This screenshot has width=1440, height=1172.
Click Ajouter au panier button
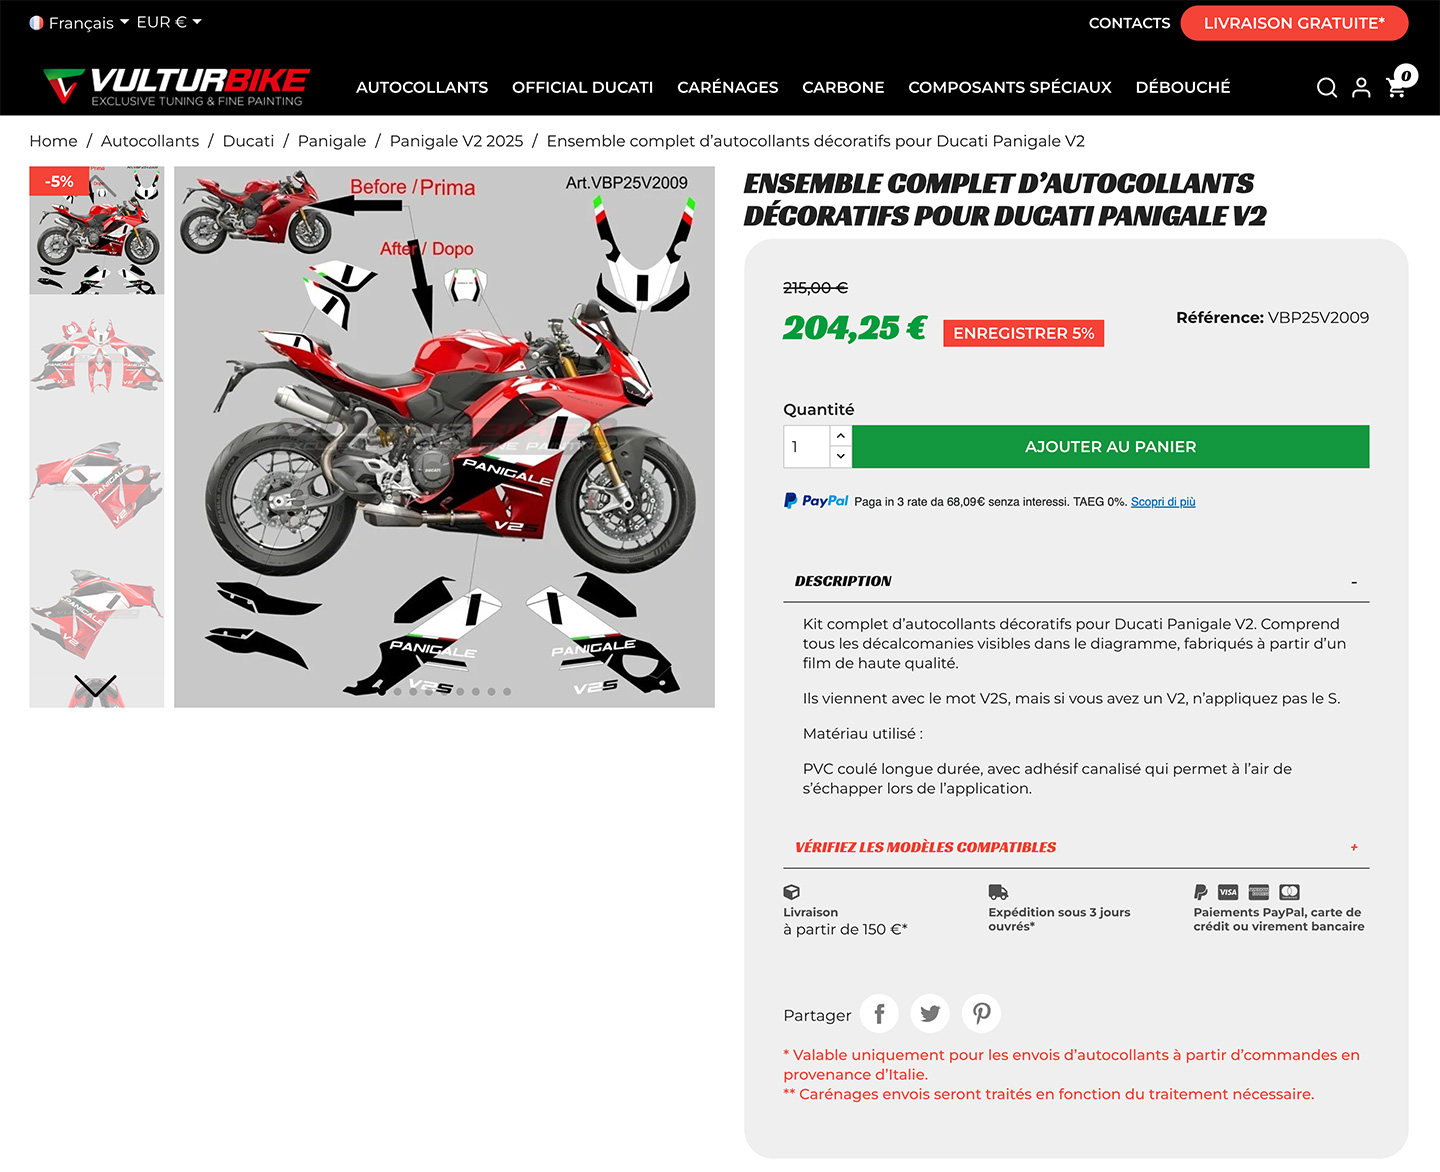click(x=1111, y=447)
